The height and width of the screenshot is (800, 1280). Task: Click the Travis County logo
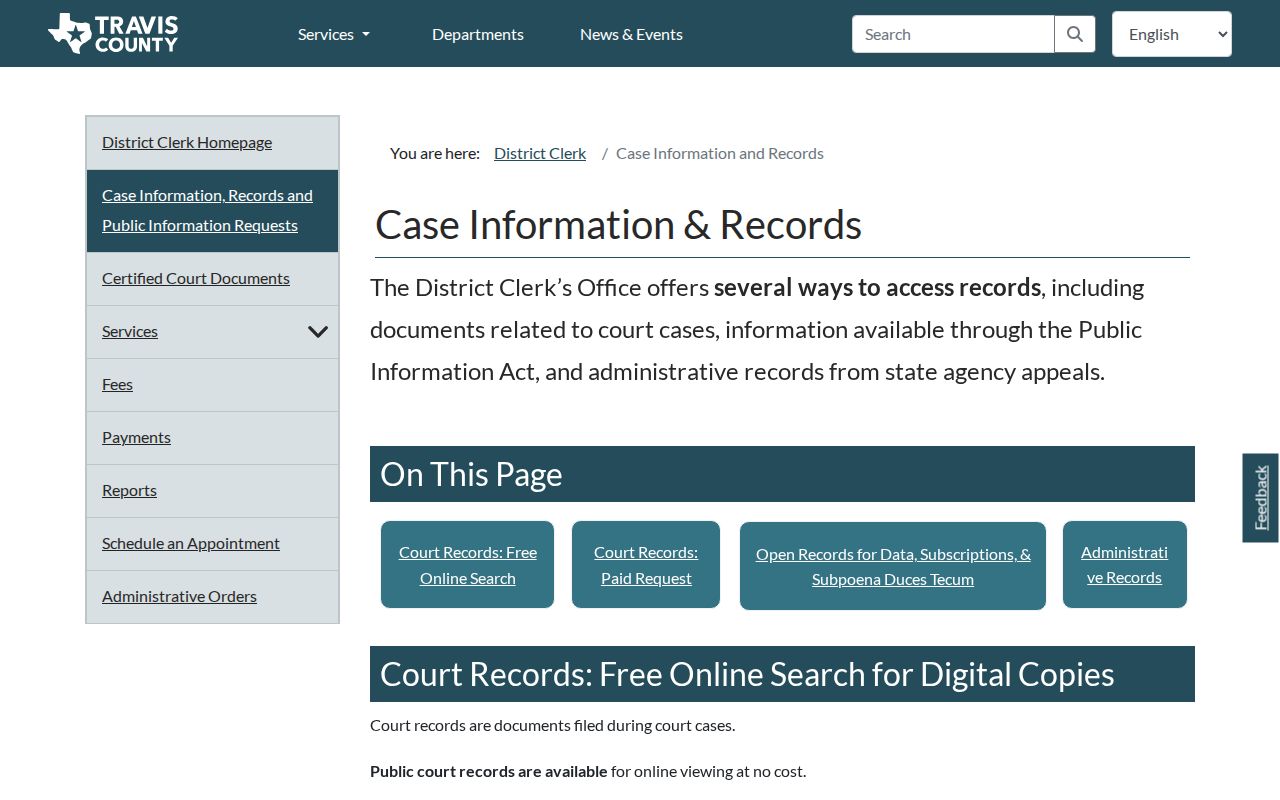click(113, 34)
